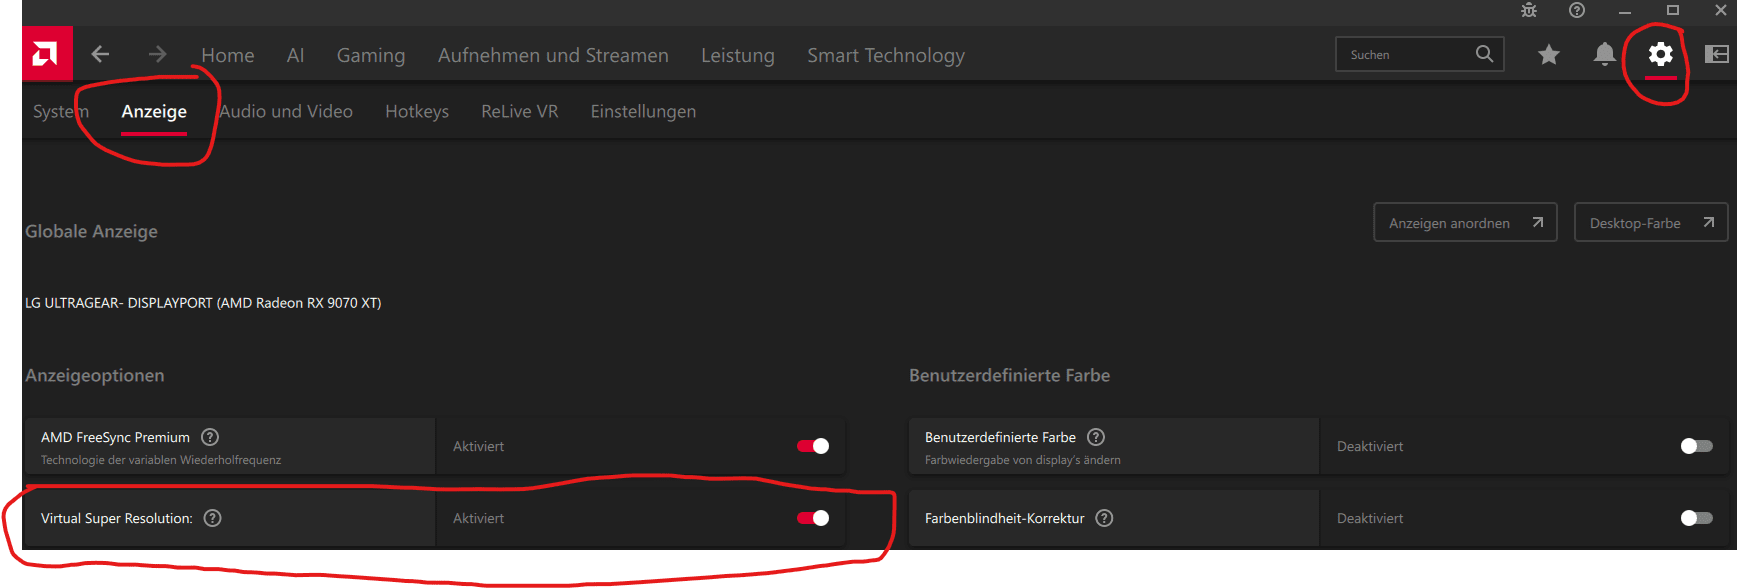The image size is (1737, 588).
Task: Enable the Benutzerdefinierte Farbe toggle
Action: click(x=1696, y=446)
